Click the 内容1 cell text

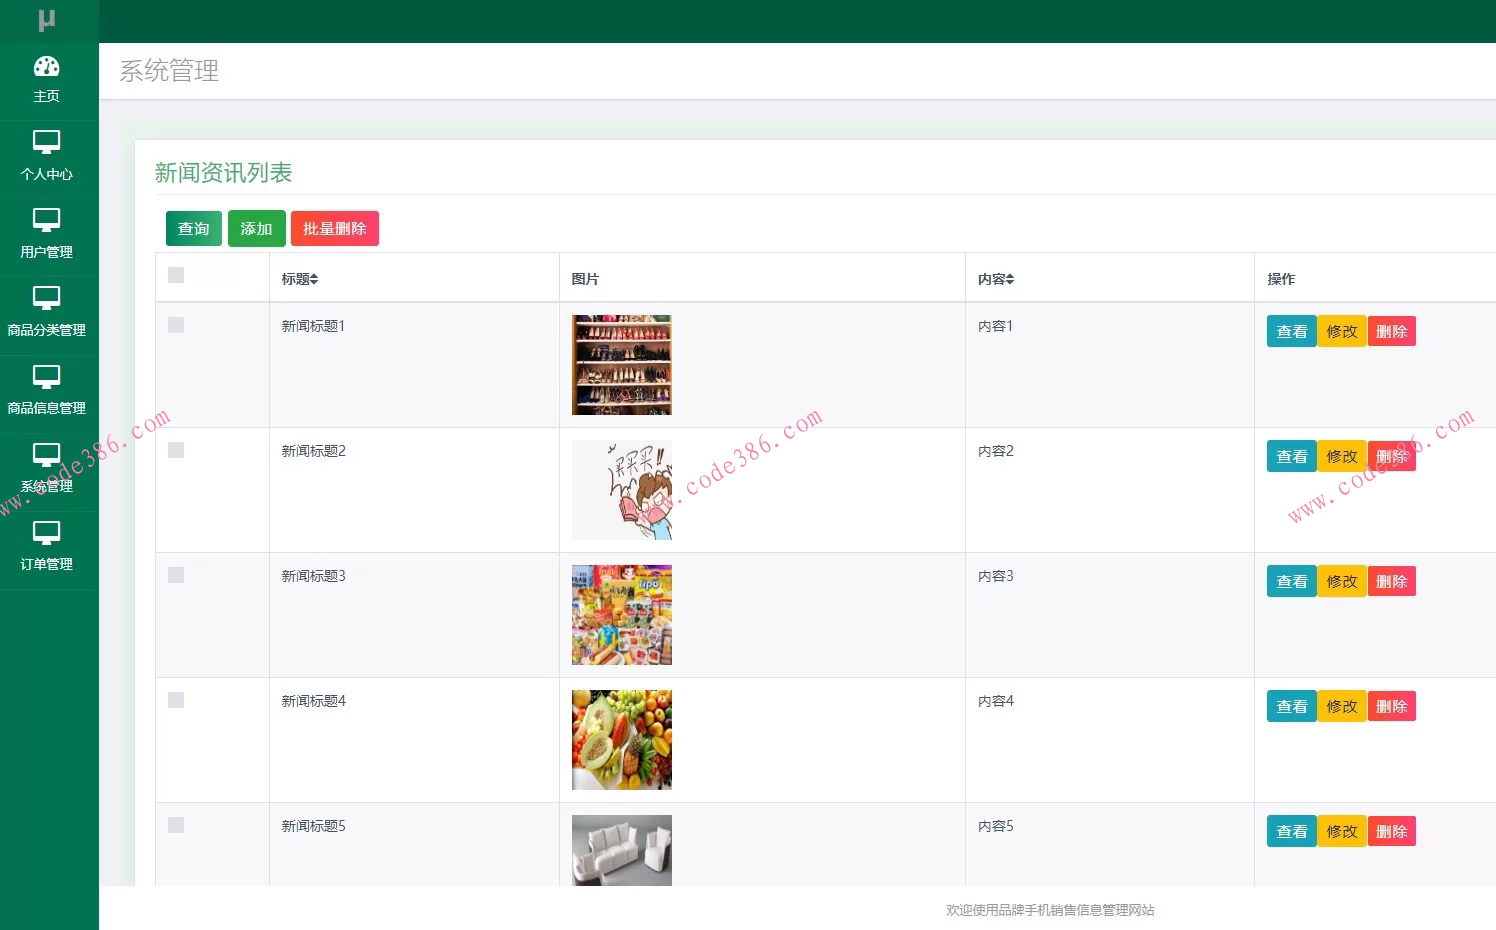(x=996, y=326)
